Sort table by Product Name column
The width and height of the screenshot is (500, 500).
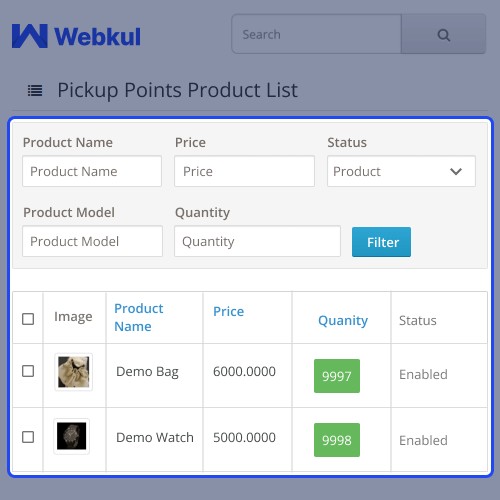[139, 317]
